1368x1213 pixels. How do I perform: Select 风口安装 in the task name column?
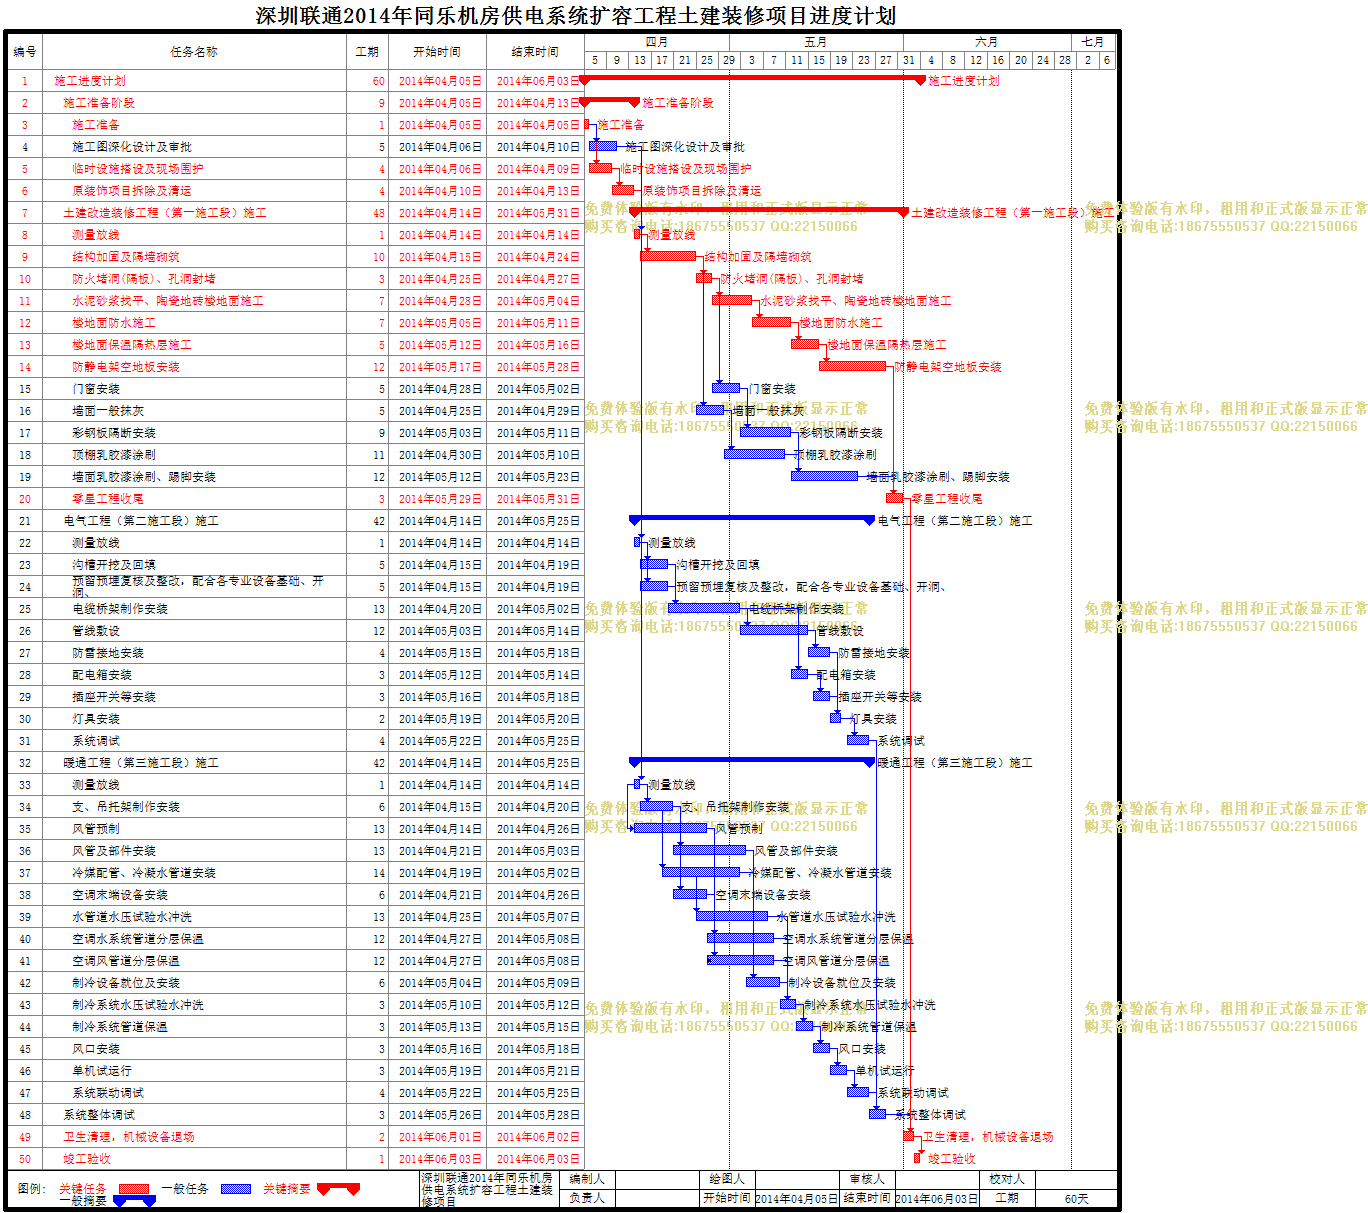tap(96, 1049)
